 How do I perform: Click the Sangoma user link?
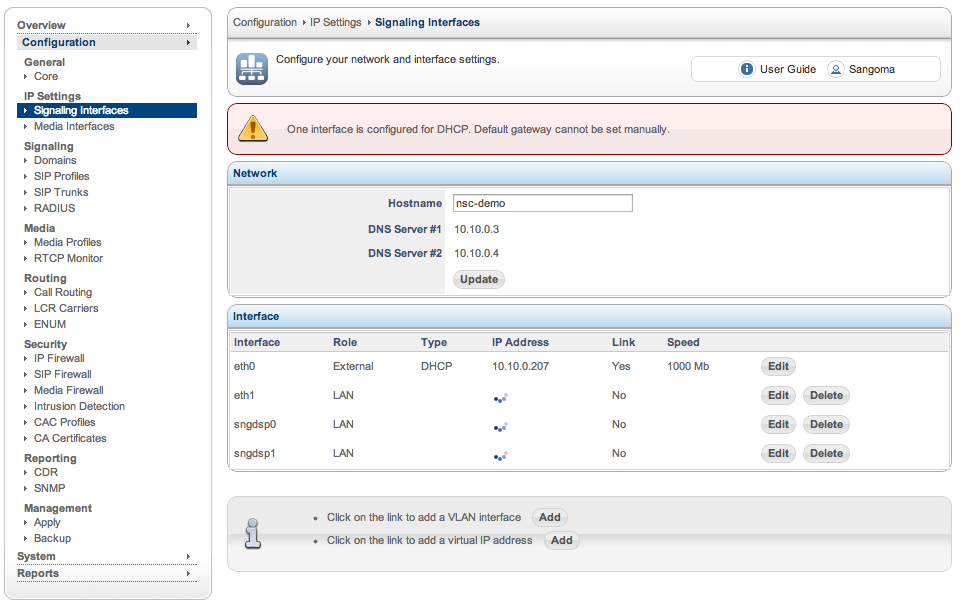tap(872, 69)
